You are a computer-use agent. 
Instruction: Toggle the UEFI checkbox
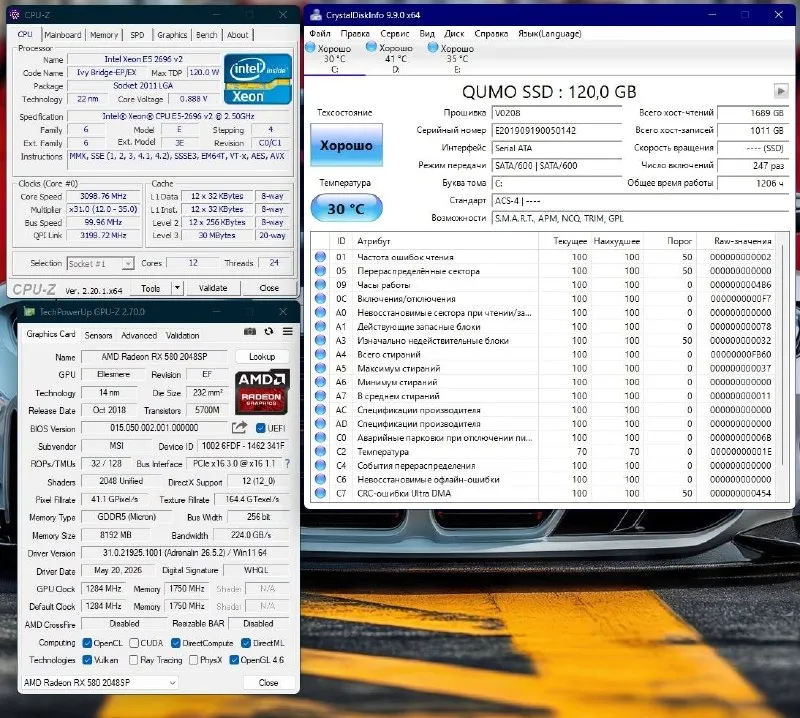(261, 428)
